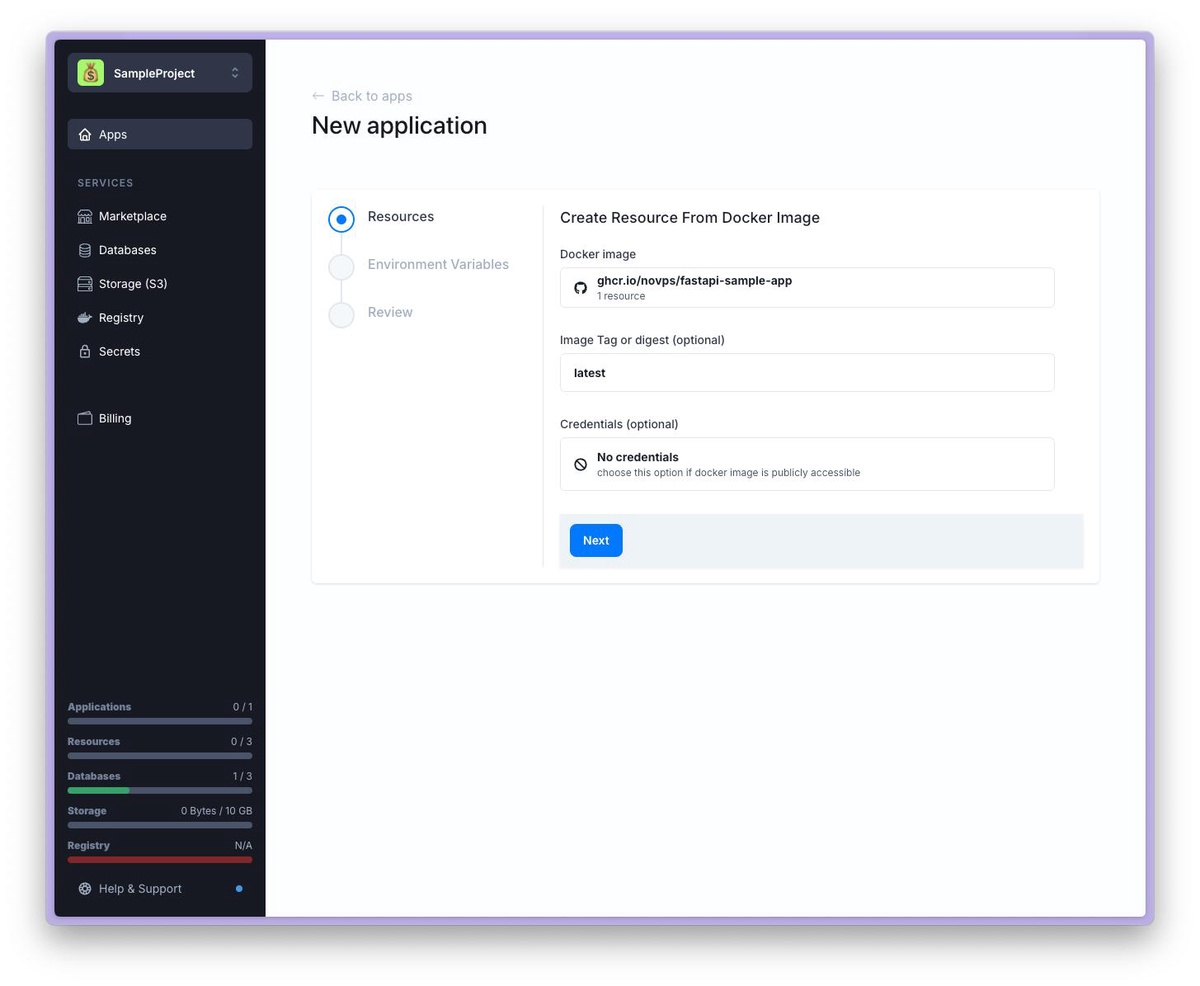Open the Docker image selector dropdown
The width and height of the screenshot is (1200, 986).
coord(806,288)
